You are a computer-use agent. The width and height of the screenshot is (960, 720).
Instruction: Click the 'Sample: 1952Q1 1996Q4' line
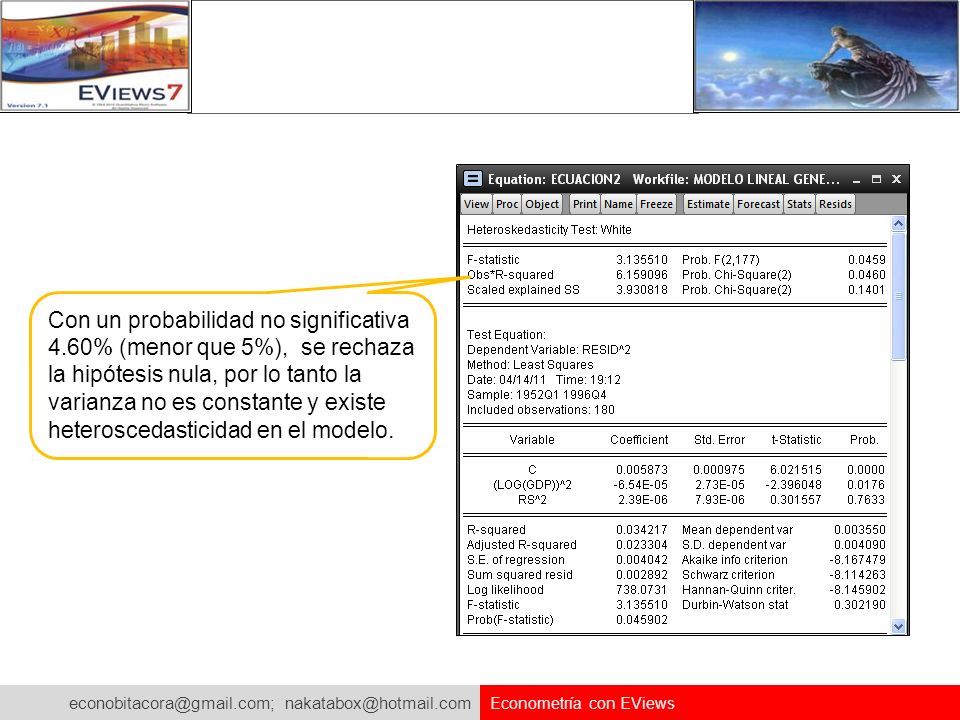tap(536, 395)
